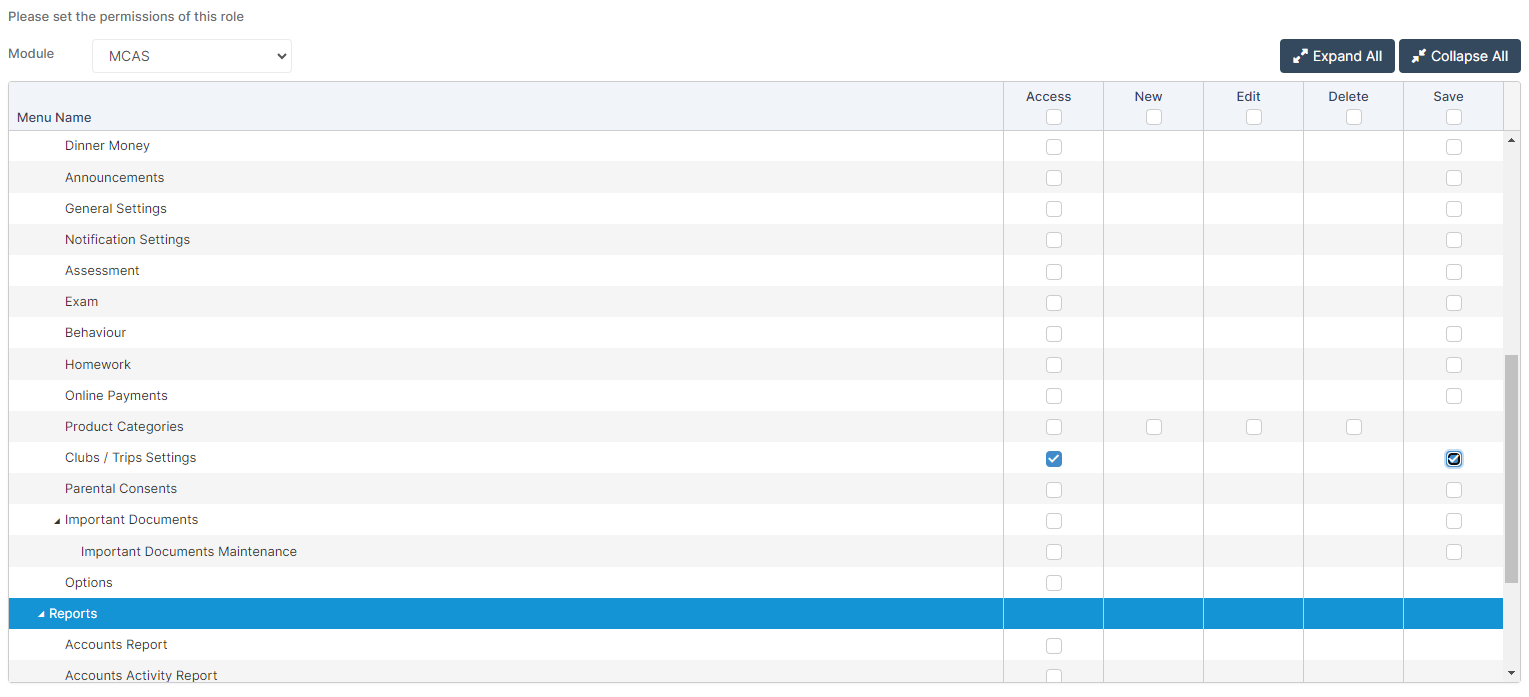
Task: Click the Parental Consents label
Action: click(121, 489)
